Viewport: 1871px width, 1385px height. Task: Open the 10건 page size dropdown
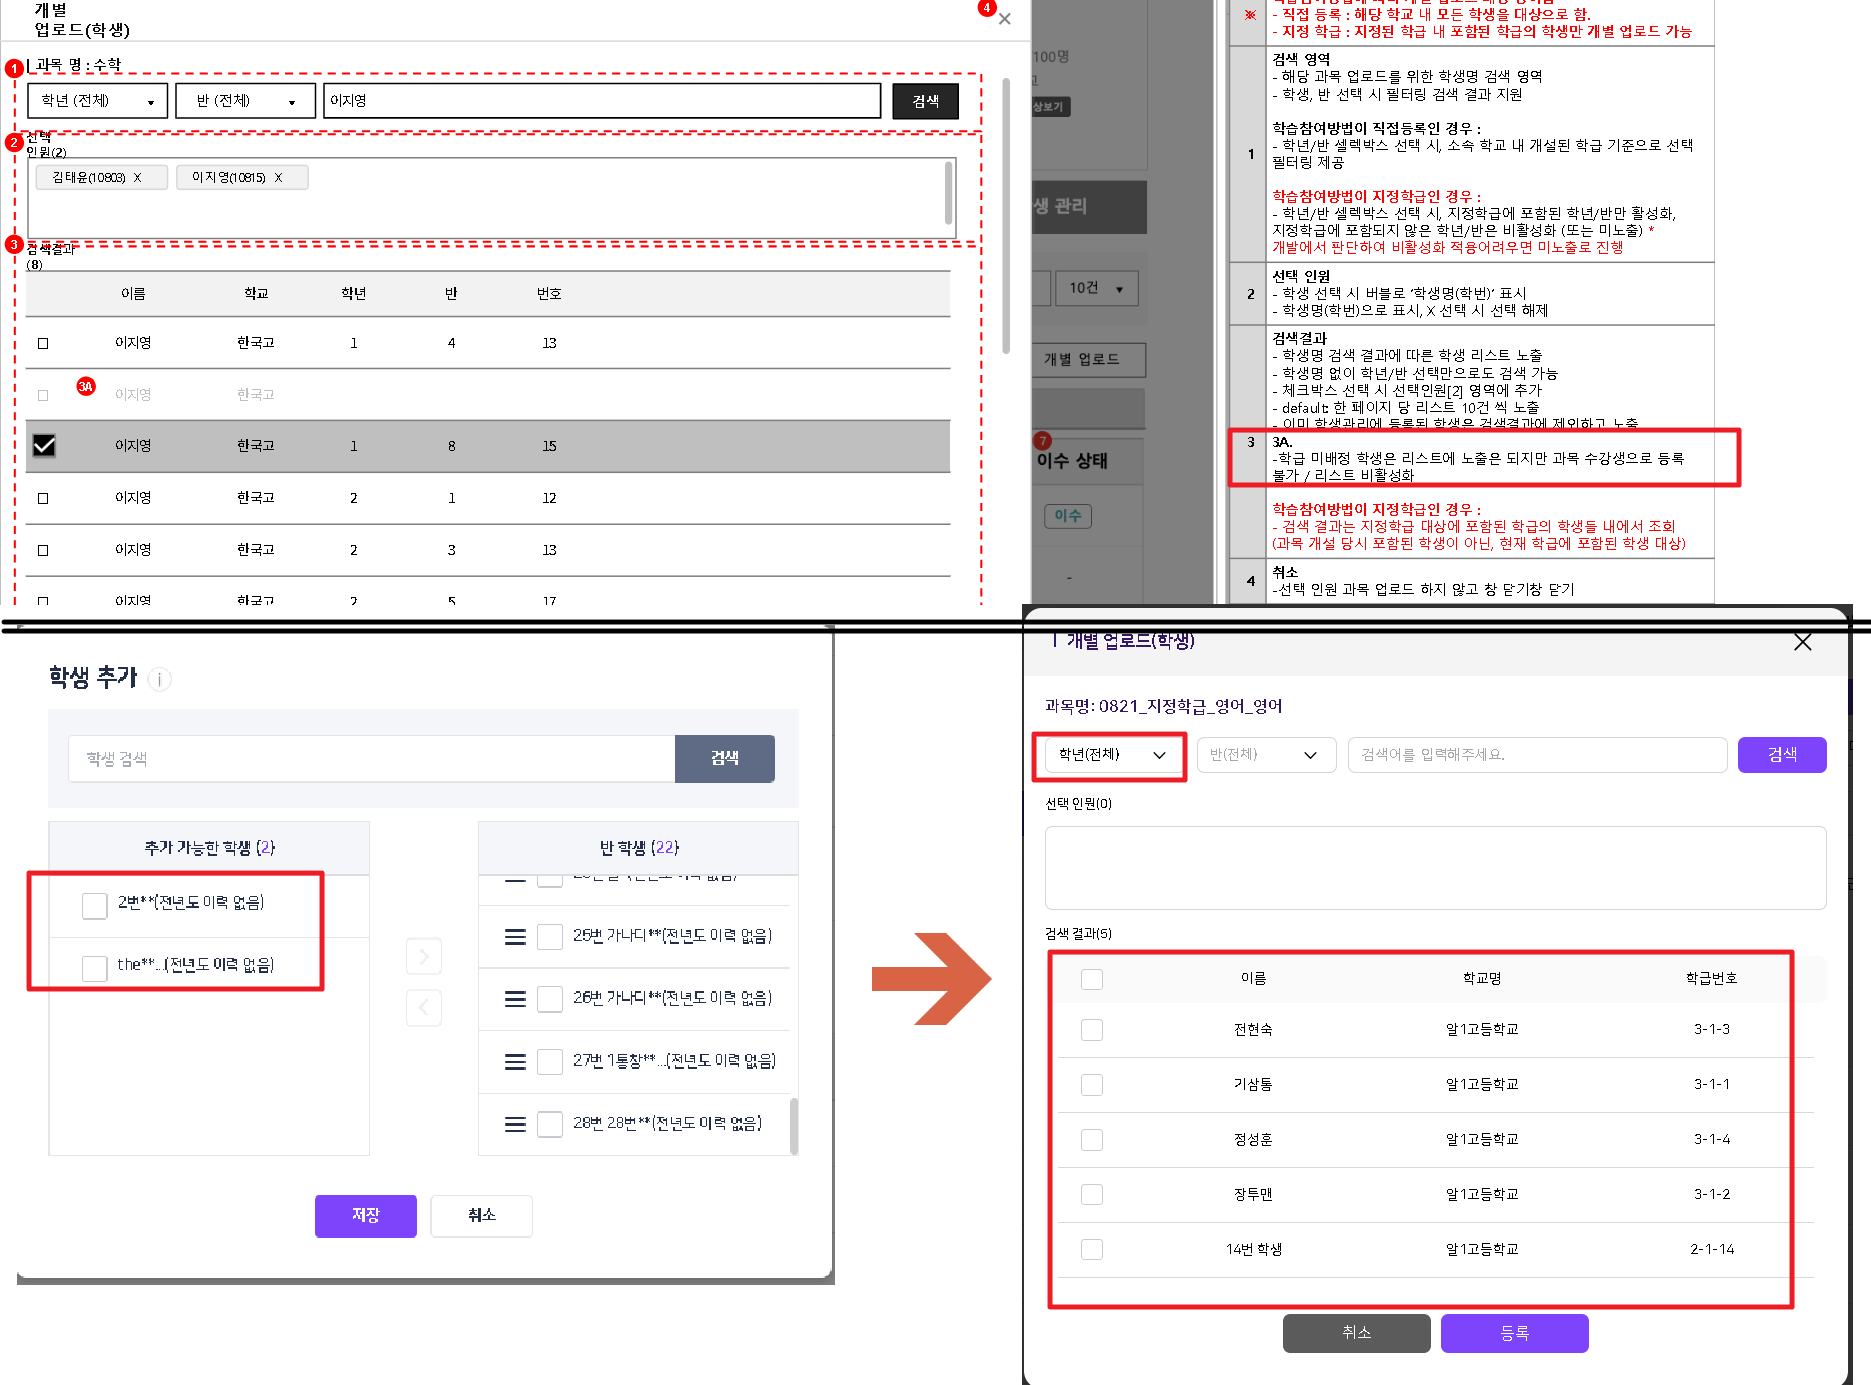pyautogui.click(x=1096, y=289)
